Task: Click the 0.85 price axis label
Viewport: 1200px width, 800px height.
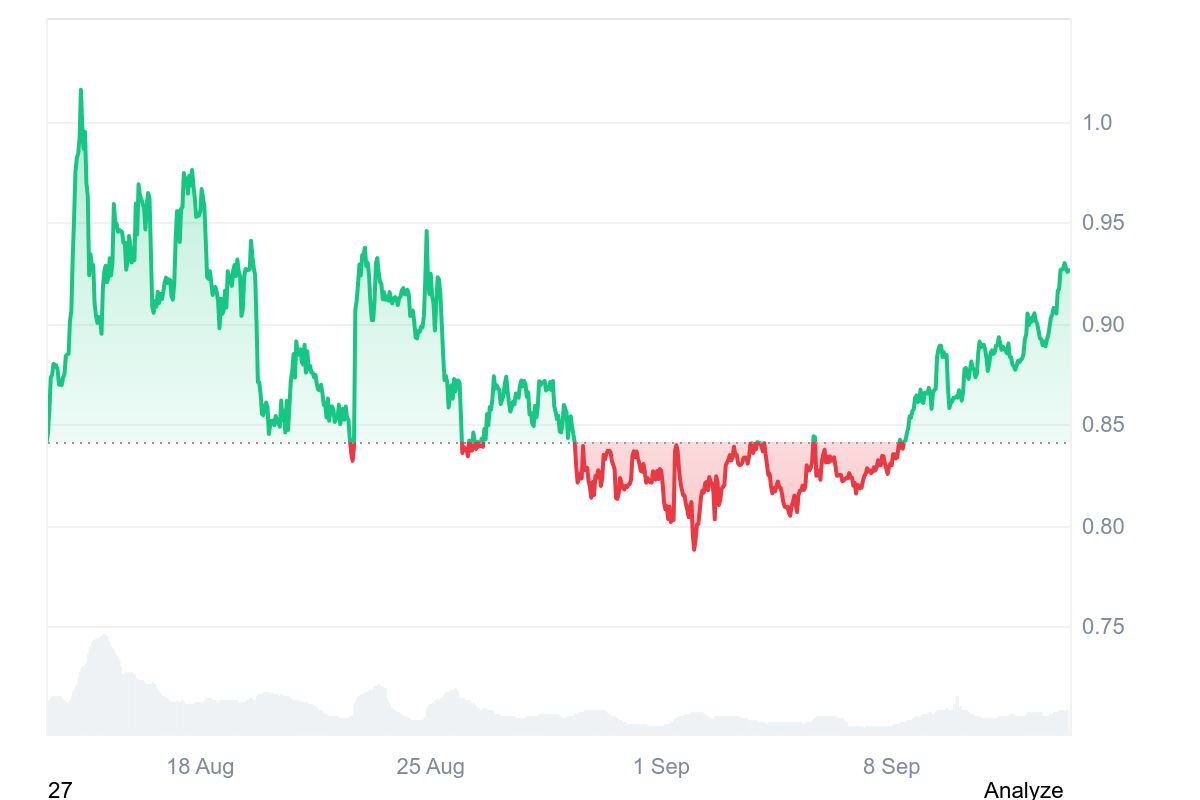Action: (1103, 425)
